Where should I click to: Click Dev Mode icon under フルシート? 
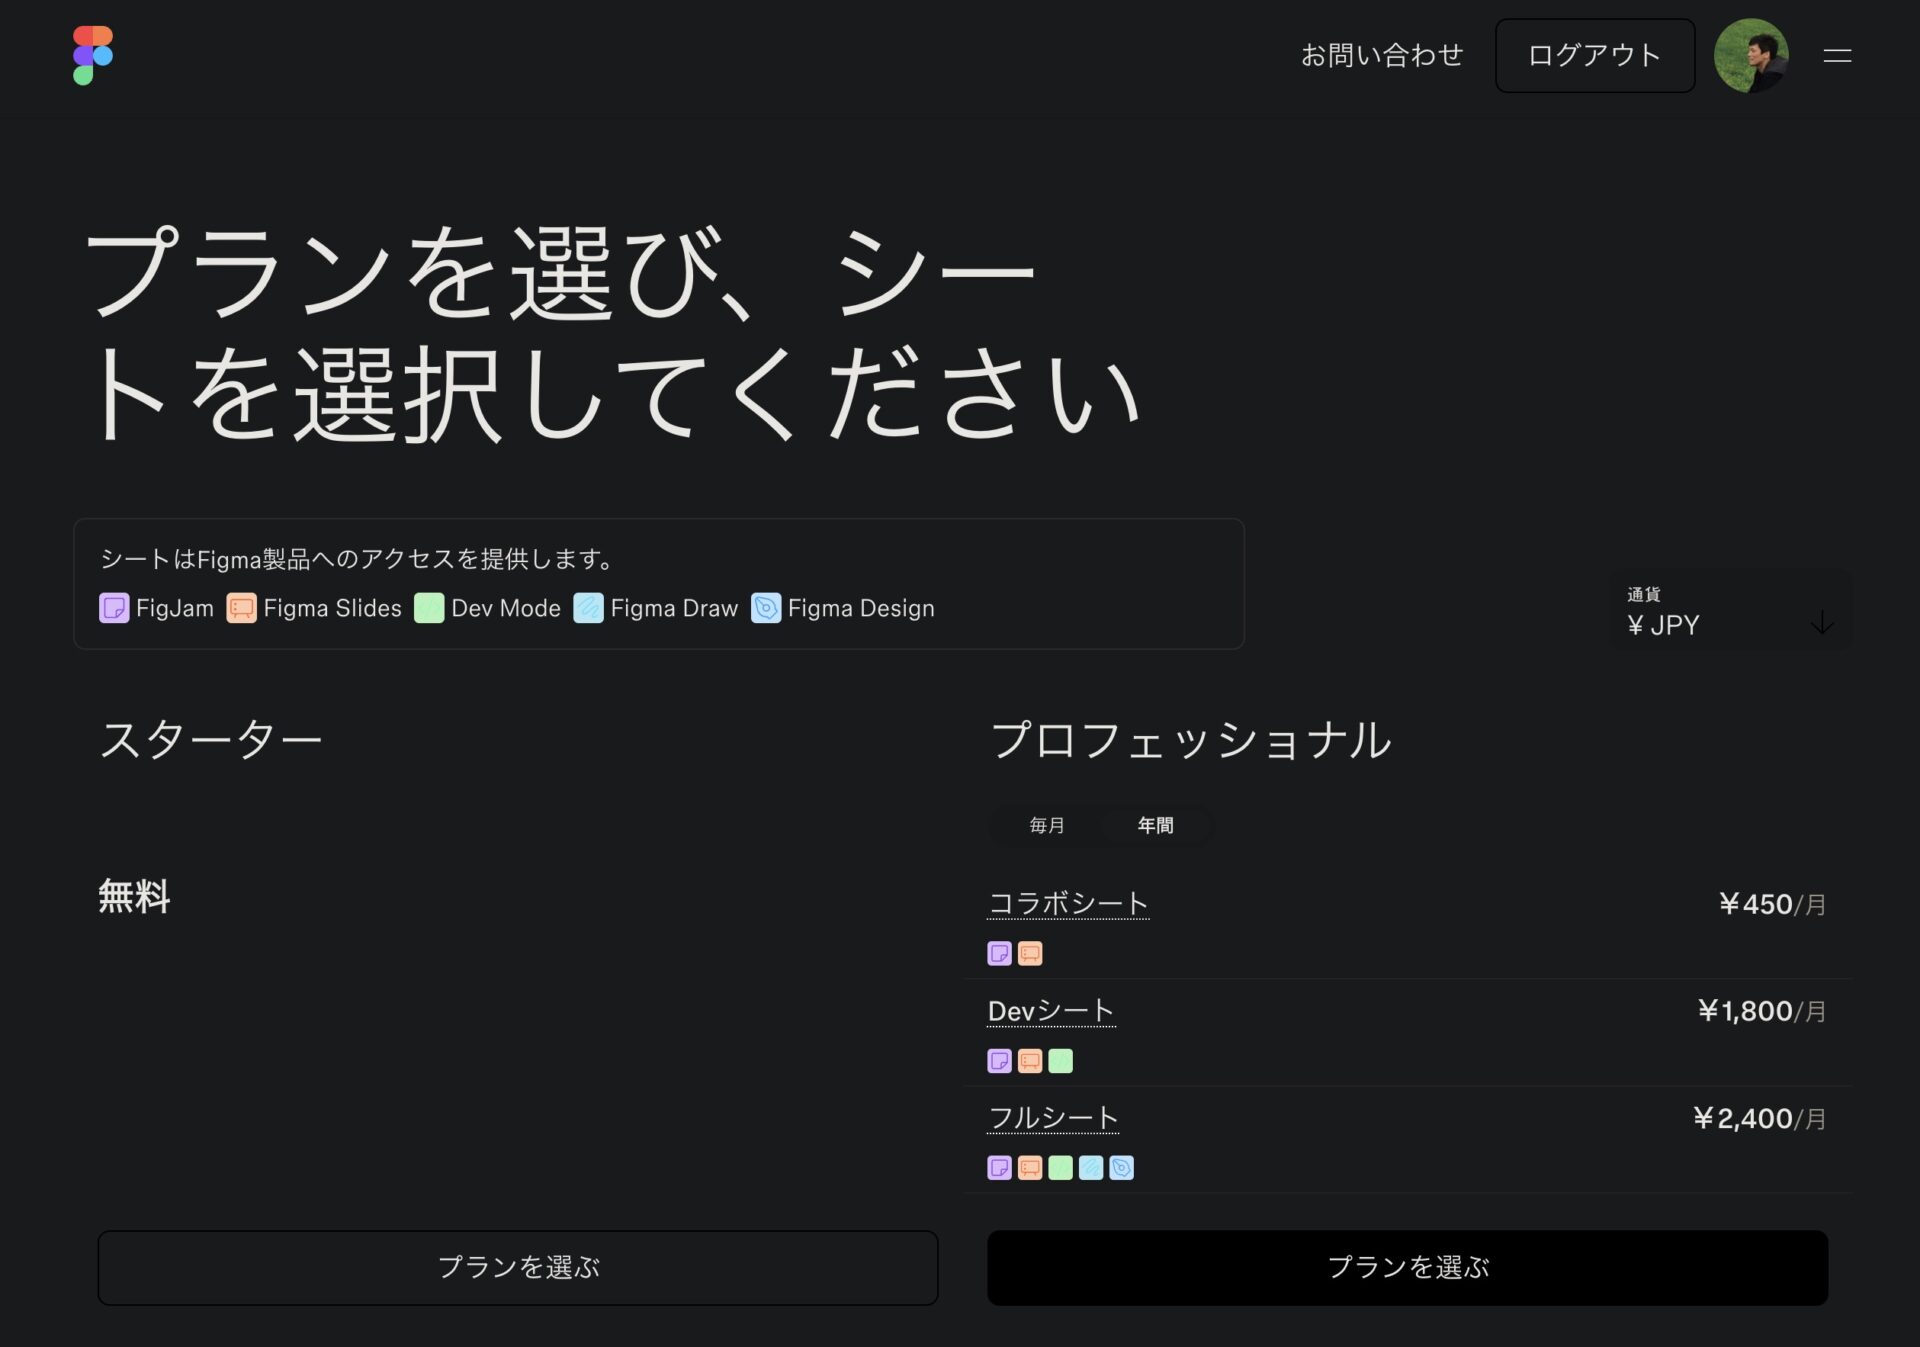1060,1167
